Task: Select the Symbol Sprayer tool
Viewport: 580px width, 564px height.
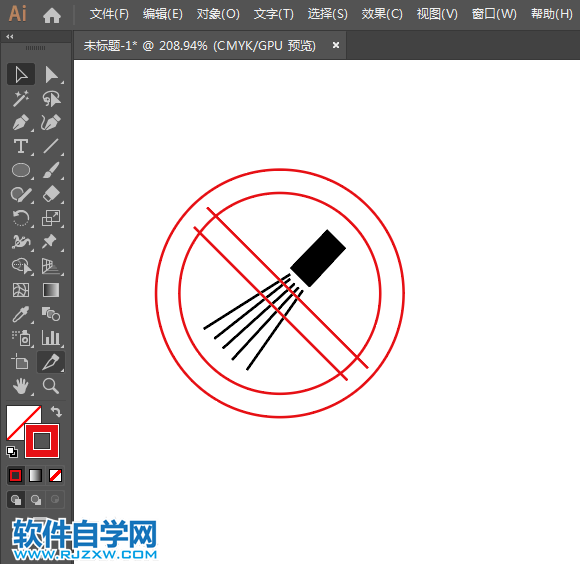Action: 21,338
